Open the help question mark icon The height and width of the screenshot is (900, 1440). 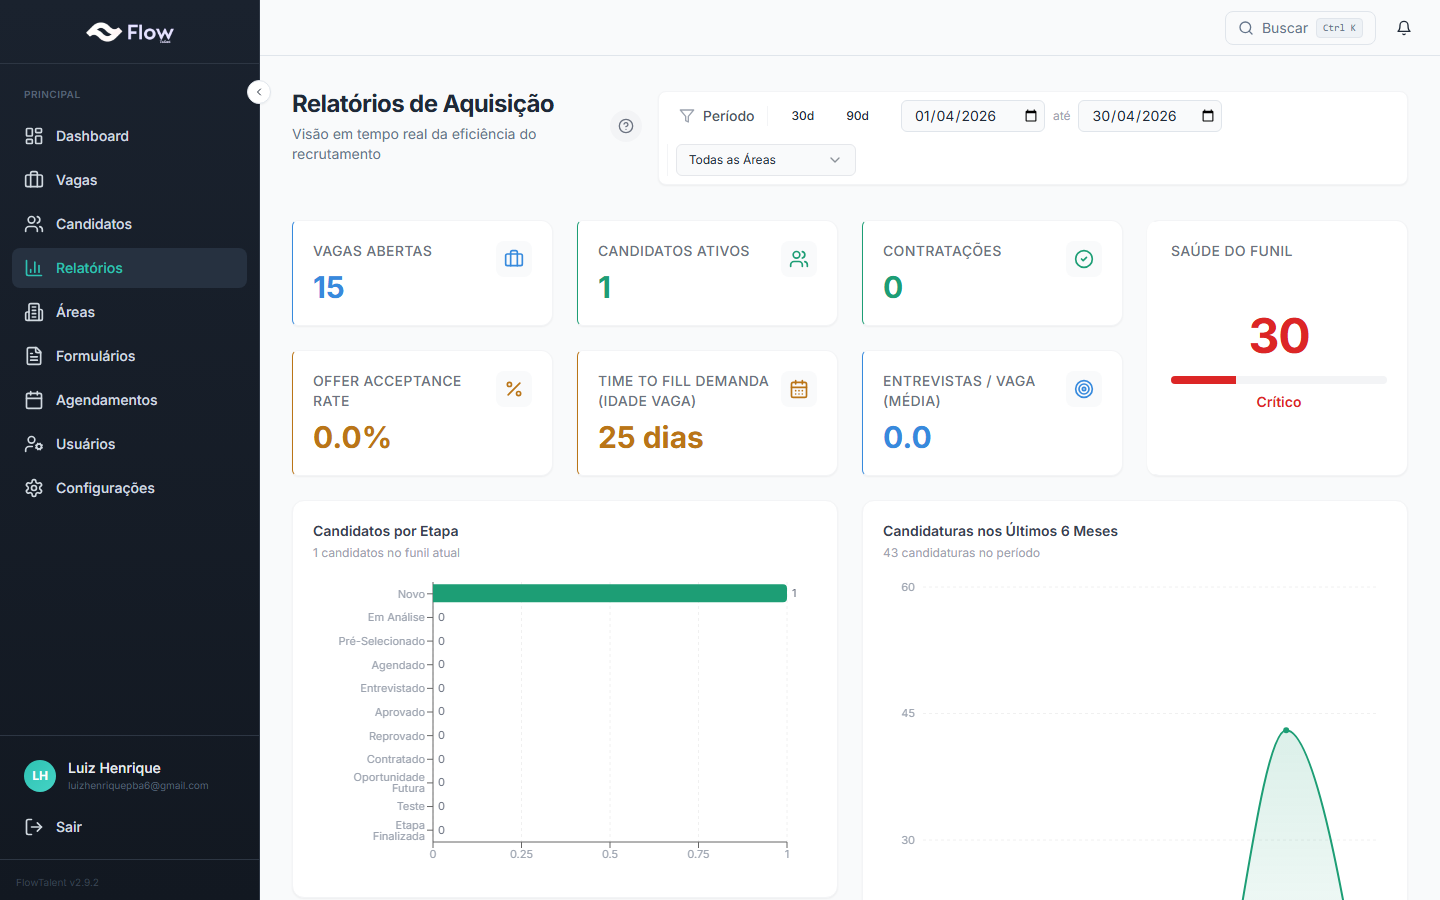pyautogui.click(x=626, y=126)
